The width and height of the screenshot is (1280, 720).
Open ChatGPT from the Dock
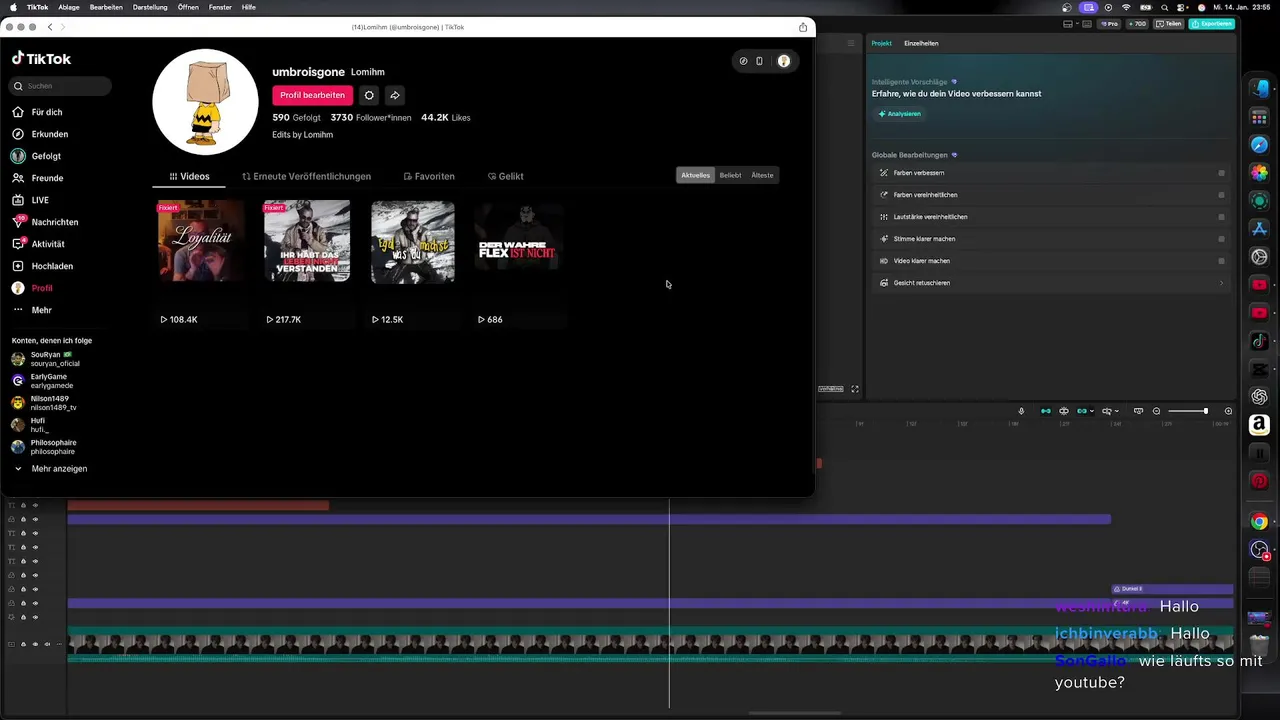pyautogui.click(x=1259, y=397)
